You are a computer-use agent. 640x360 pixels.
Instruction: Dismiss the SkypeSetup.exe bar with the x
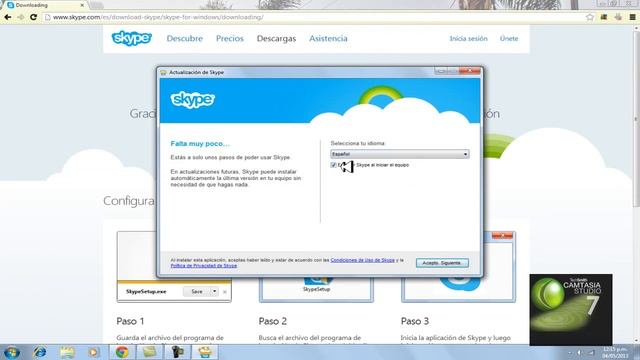224,292
